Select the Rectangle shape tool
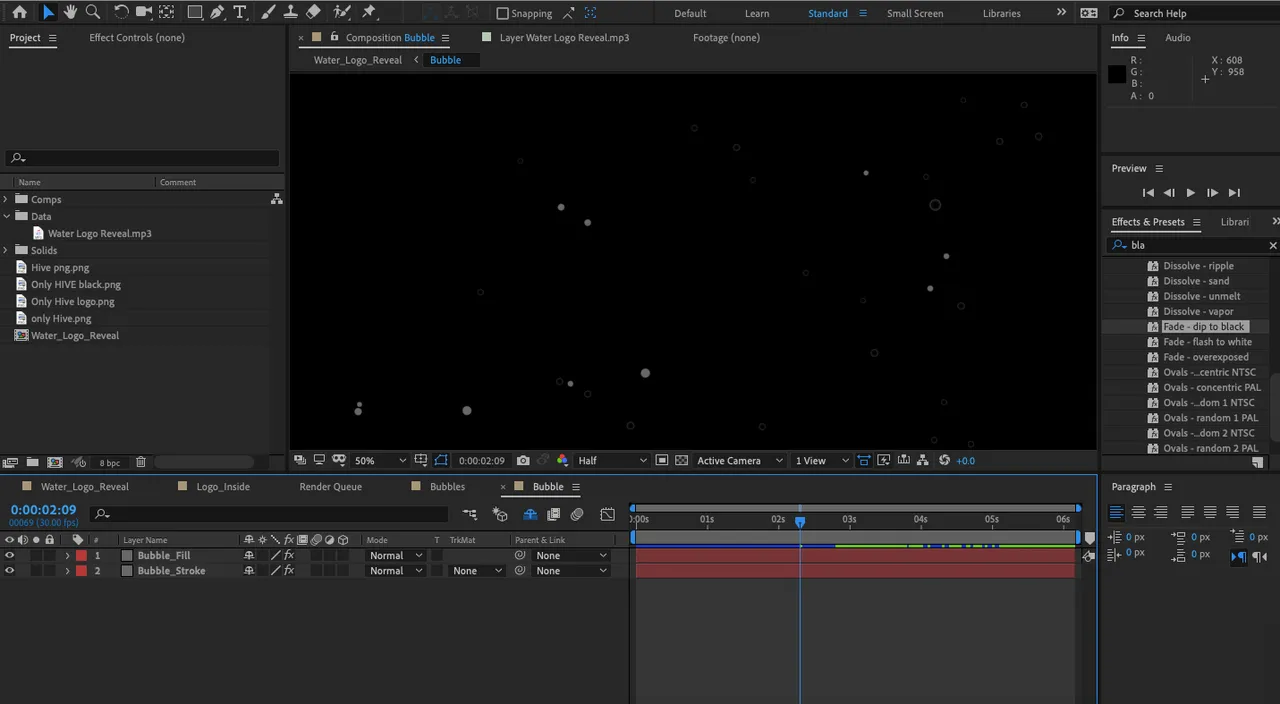The image size is (1280, 704). 195,12
